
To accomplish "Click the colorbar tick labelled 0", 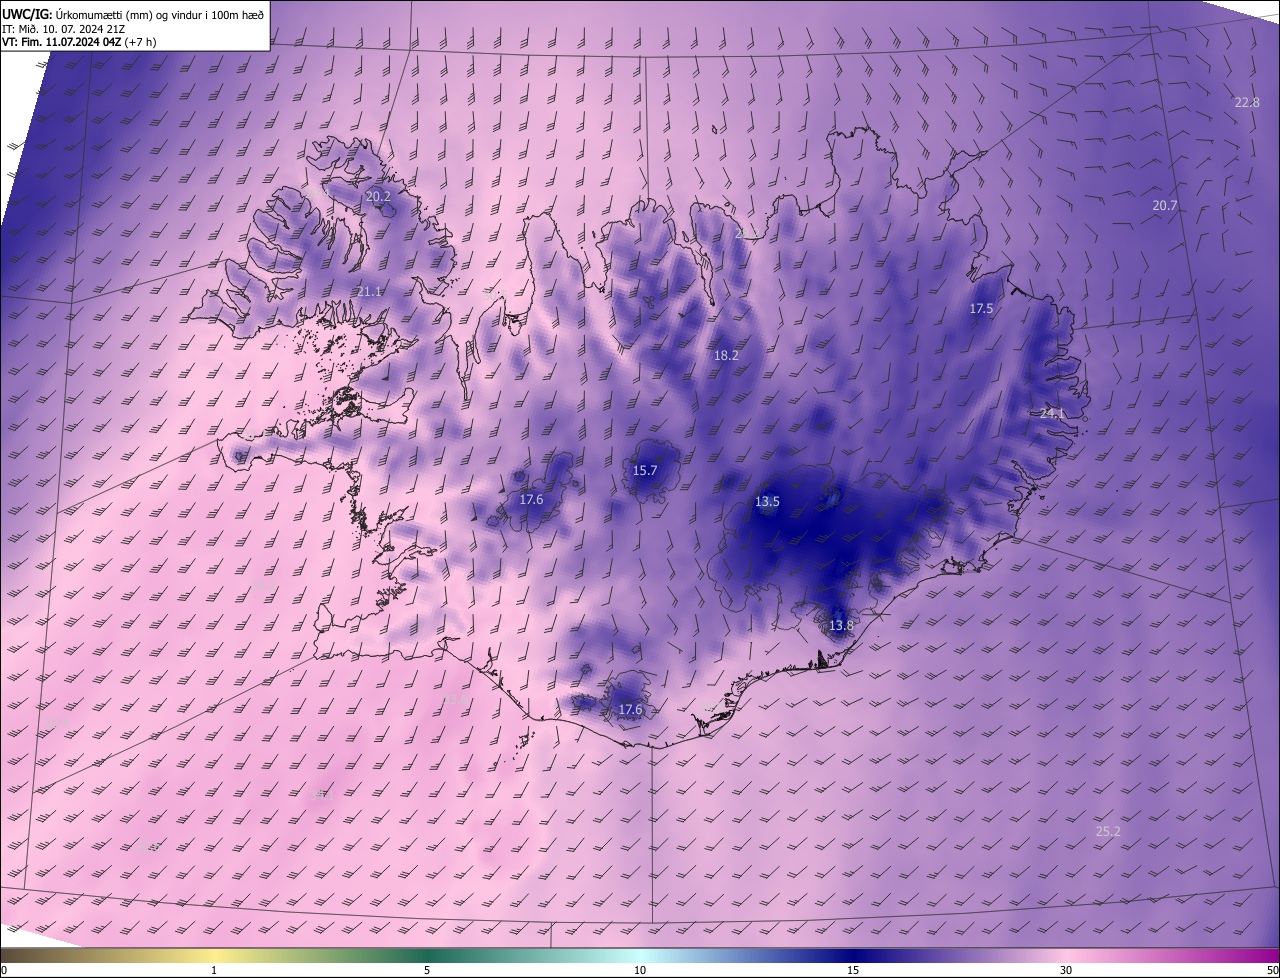I will pos(4,970).
